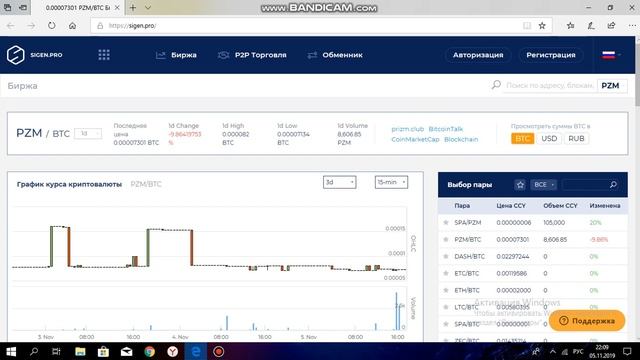Click the address bar URL sigen.pro
640x360 pixels.
coord(132,26)
